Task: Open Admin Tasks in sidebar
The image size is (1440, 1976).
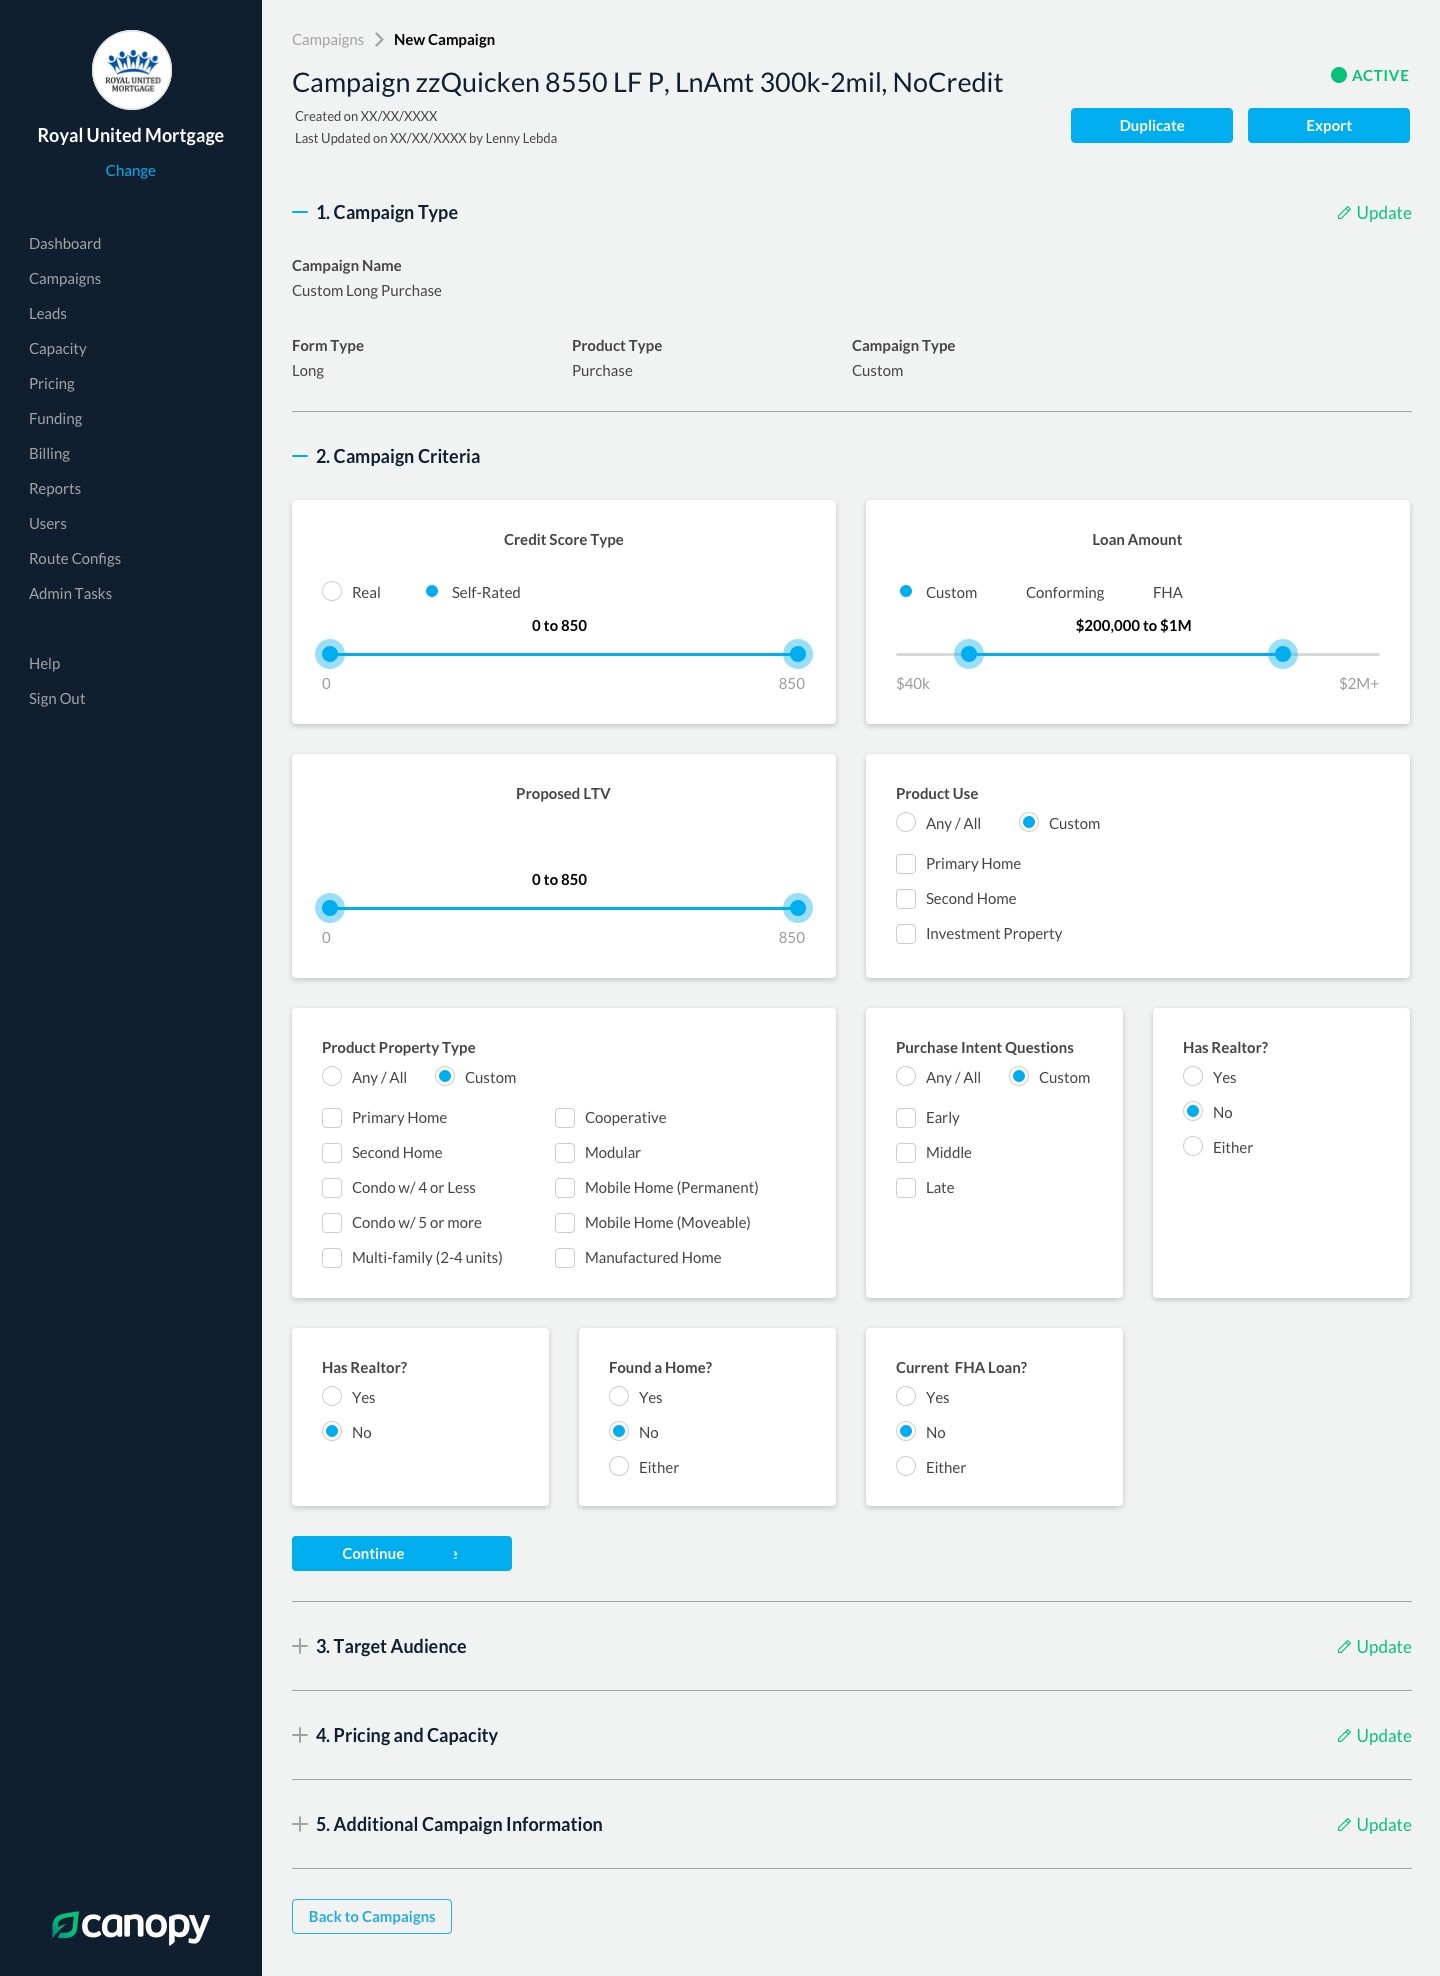Action: (x=70, y=593)
